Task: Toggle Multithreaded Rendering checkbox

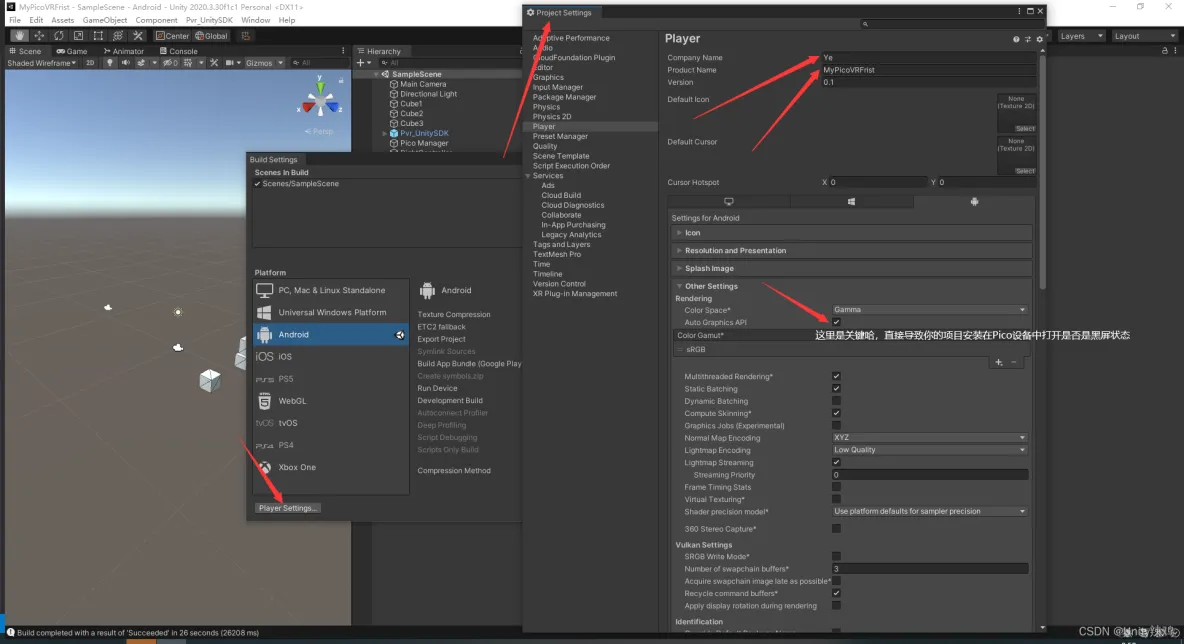Action: (836, 376)
